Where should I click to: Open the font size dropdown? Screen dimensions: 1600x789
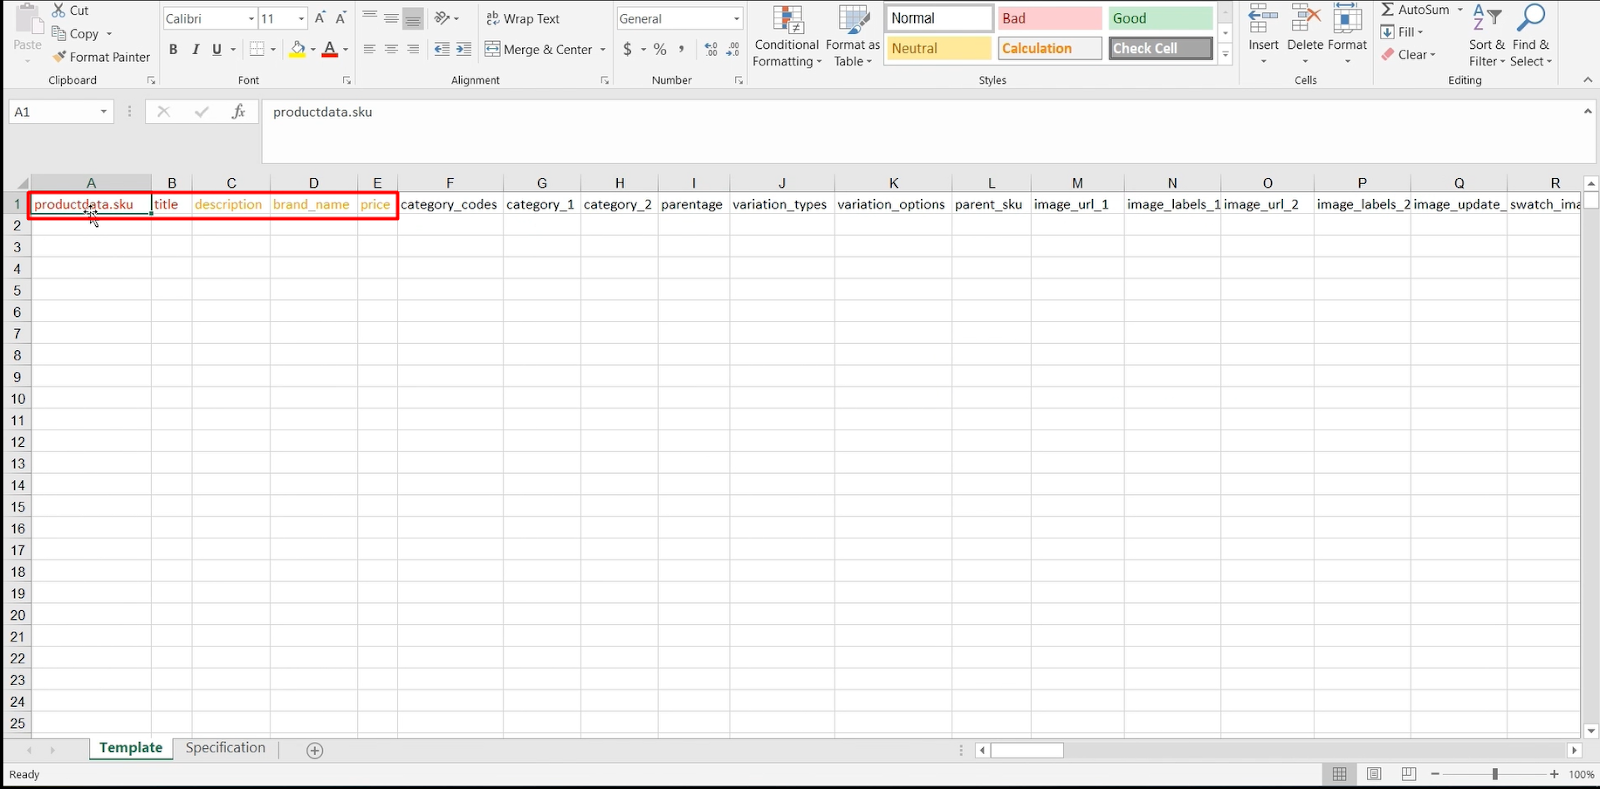point(301,18)
